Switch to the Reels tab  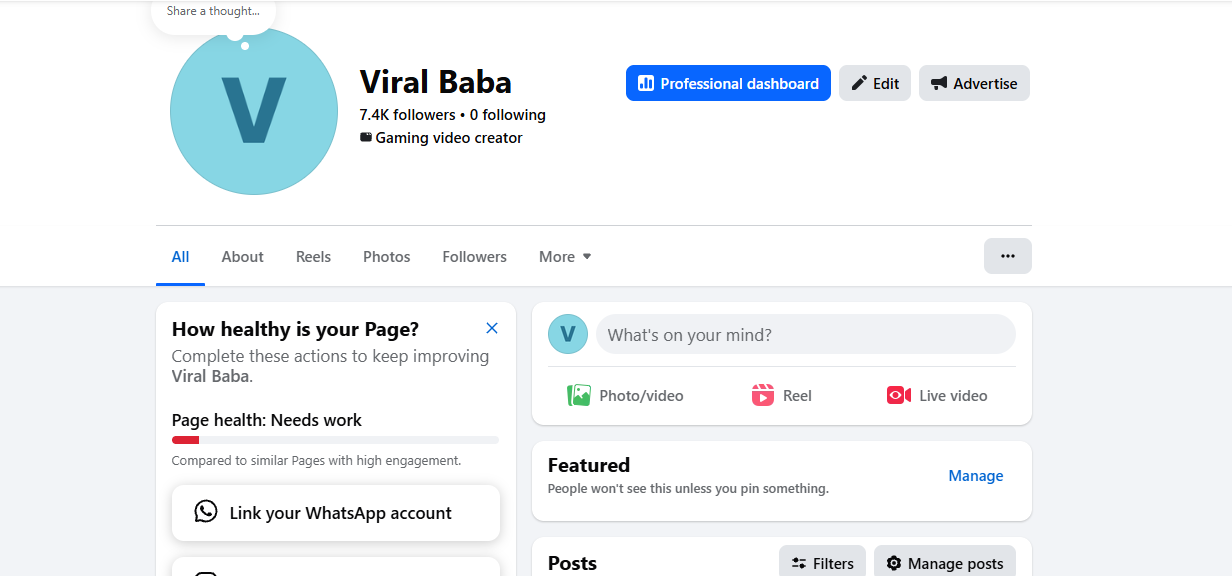pos(313,257)
